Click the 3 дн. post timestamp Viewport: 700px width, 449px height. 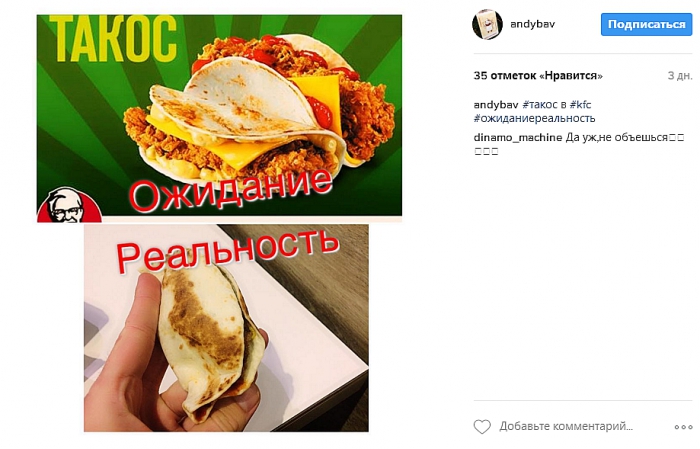(679, 76)
